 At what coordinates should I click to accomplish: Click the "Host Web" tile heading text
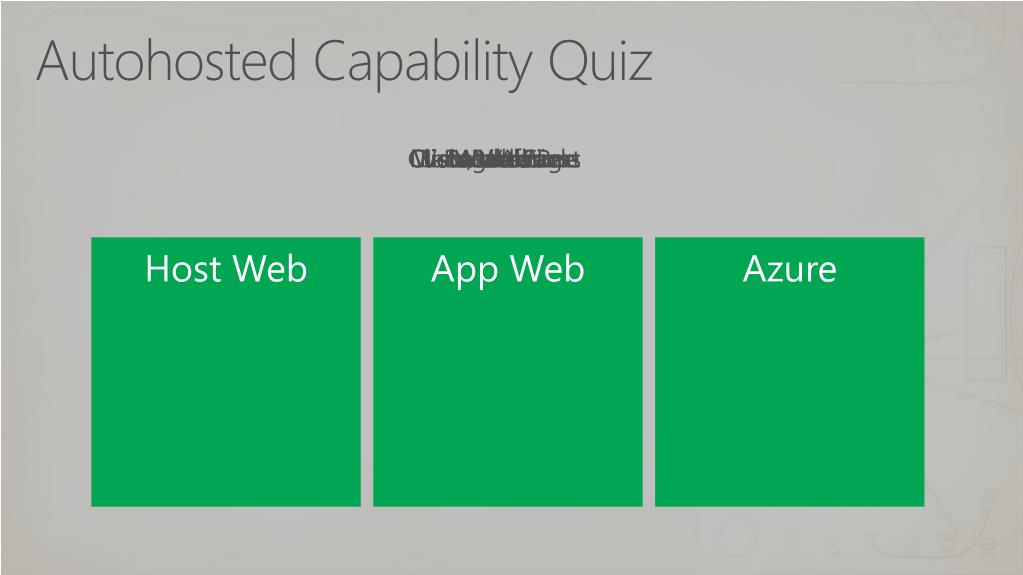[x=226, y=269]
